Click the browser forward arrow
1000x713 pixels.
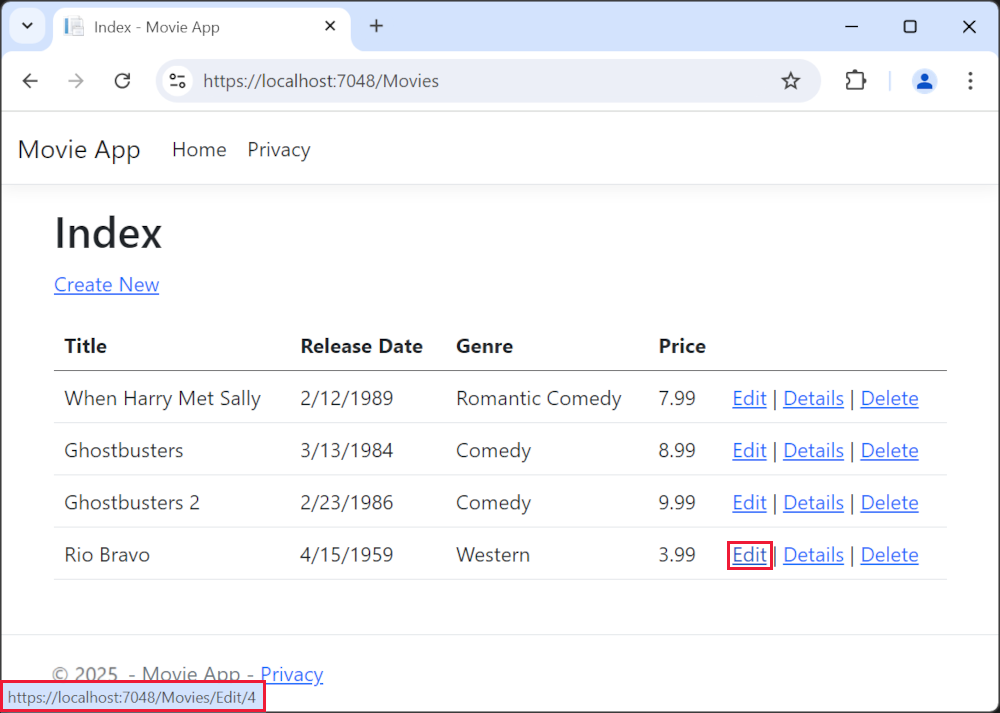[x=76, y=81]
